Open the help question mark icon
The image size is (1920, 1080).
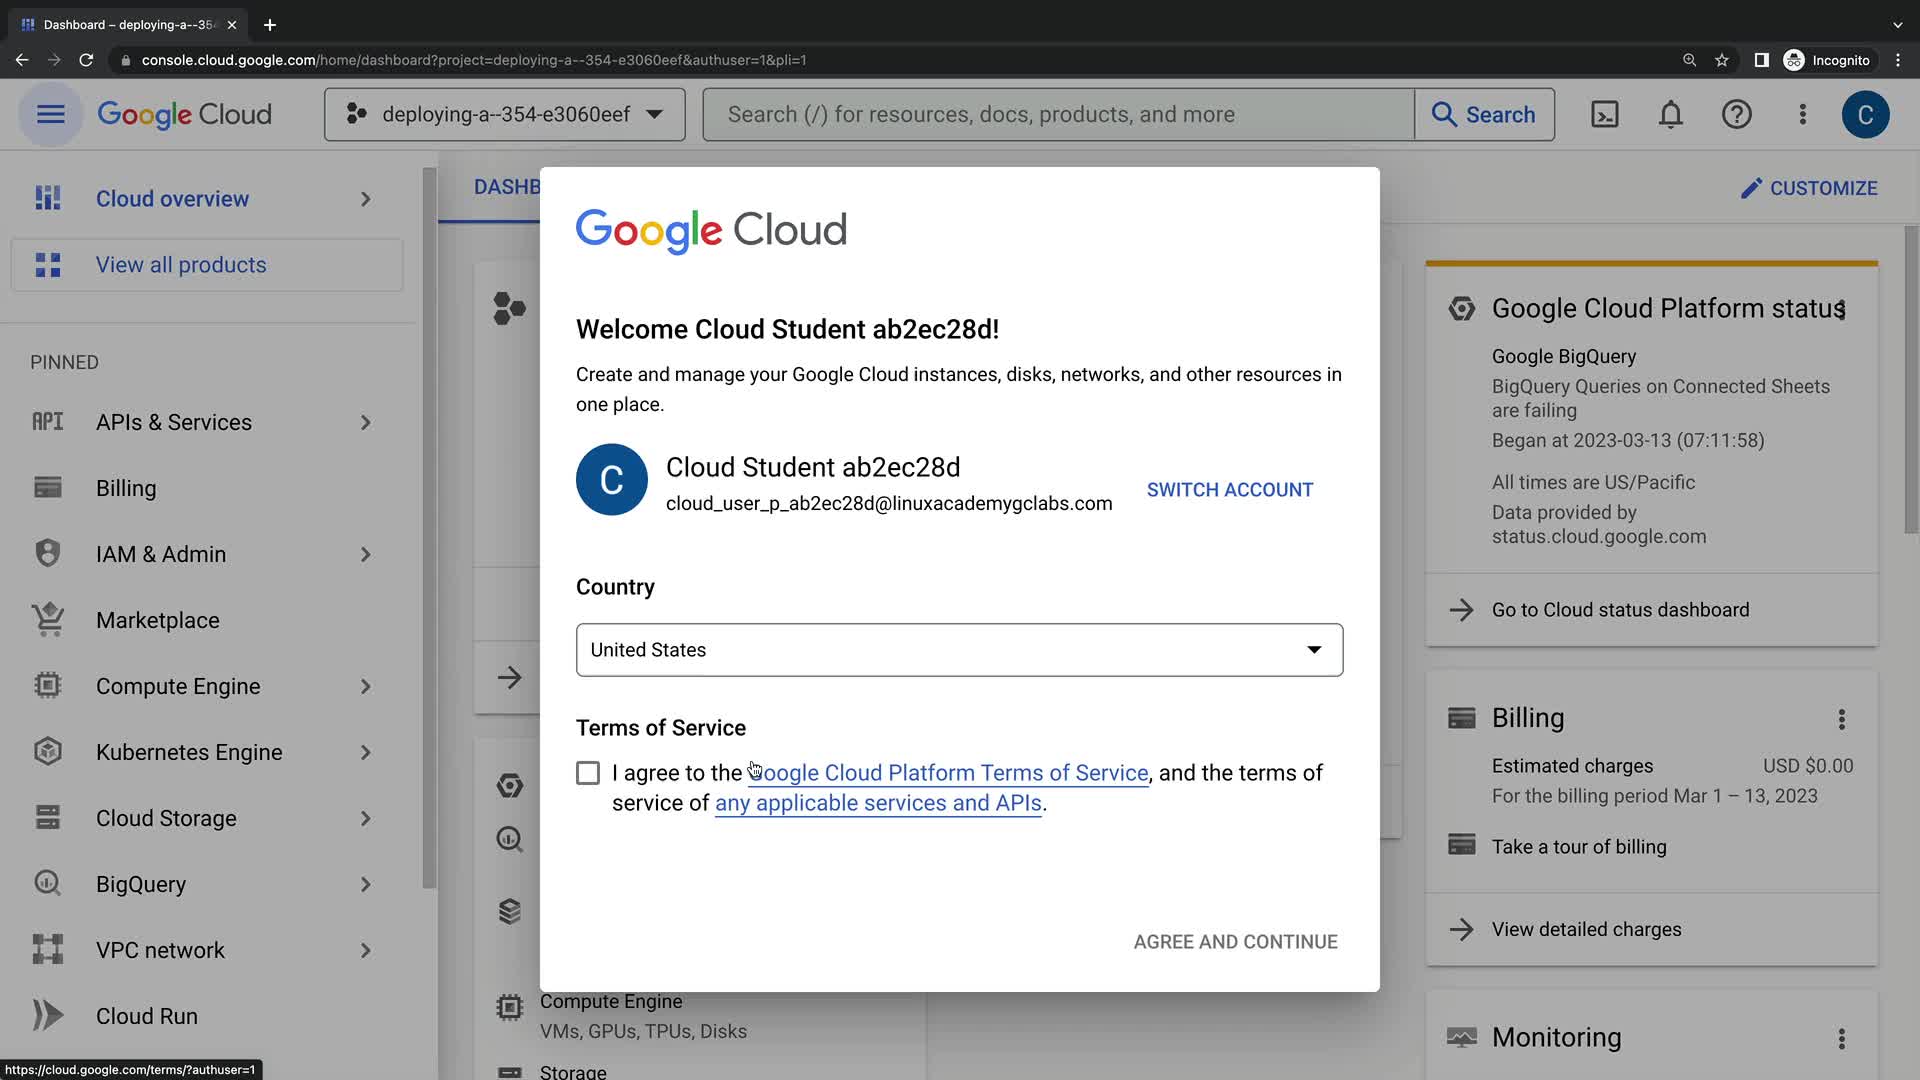point(1736,115)
